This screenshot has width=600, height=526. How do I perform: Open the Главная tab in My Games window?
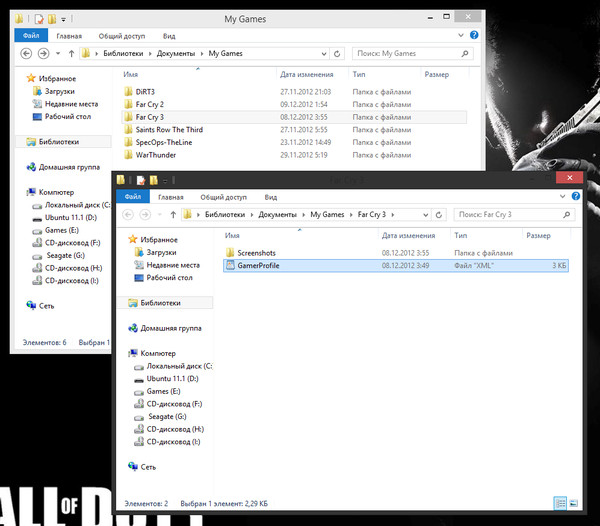click(69, 36)
